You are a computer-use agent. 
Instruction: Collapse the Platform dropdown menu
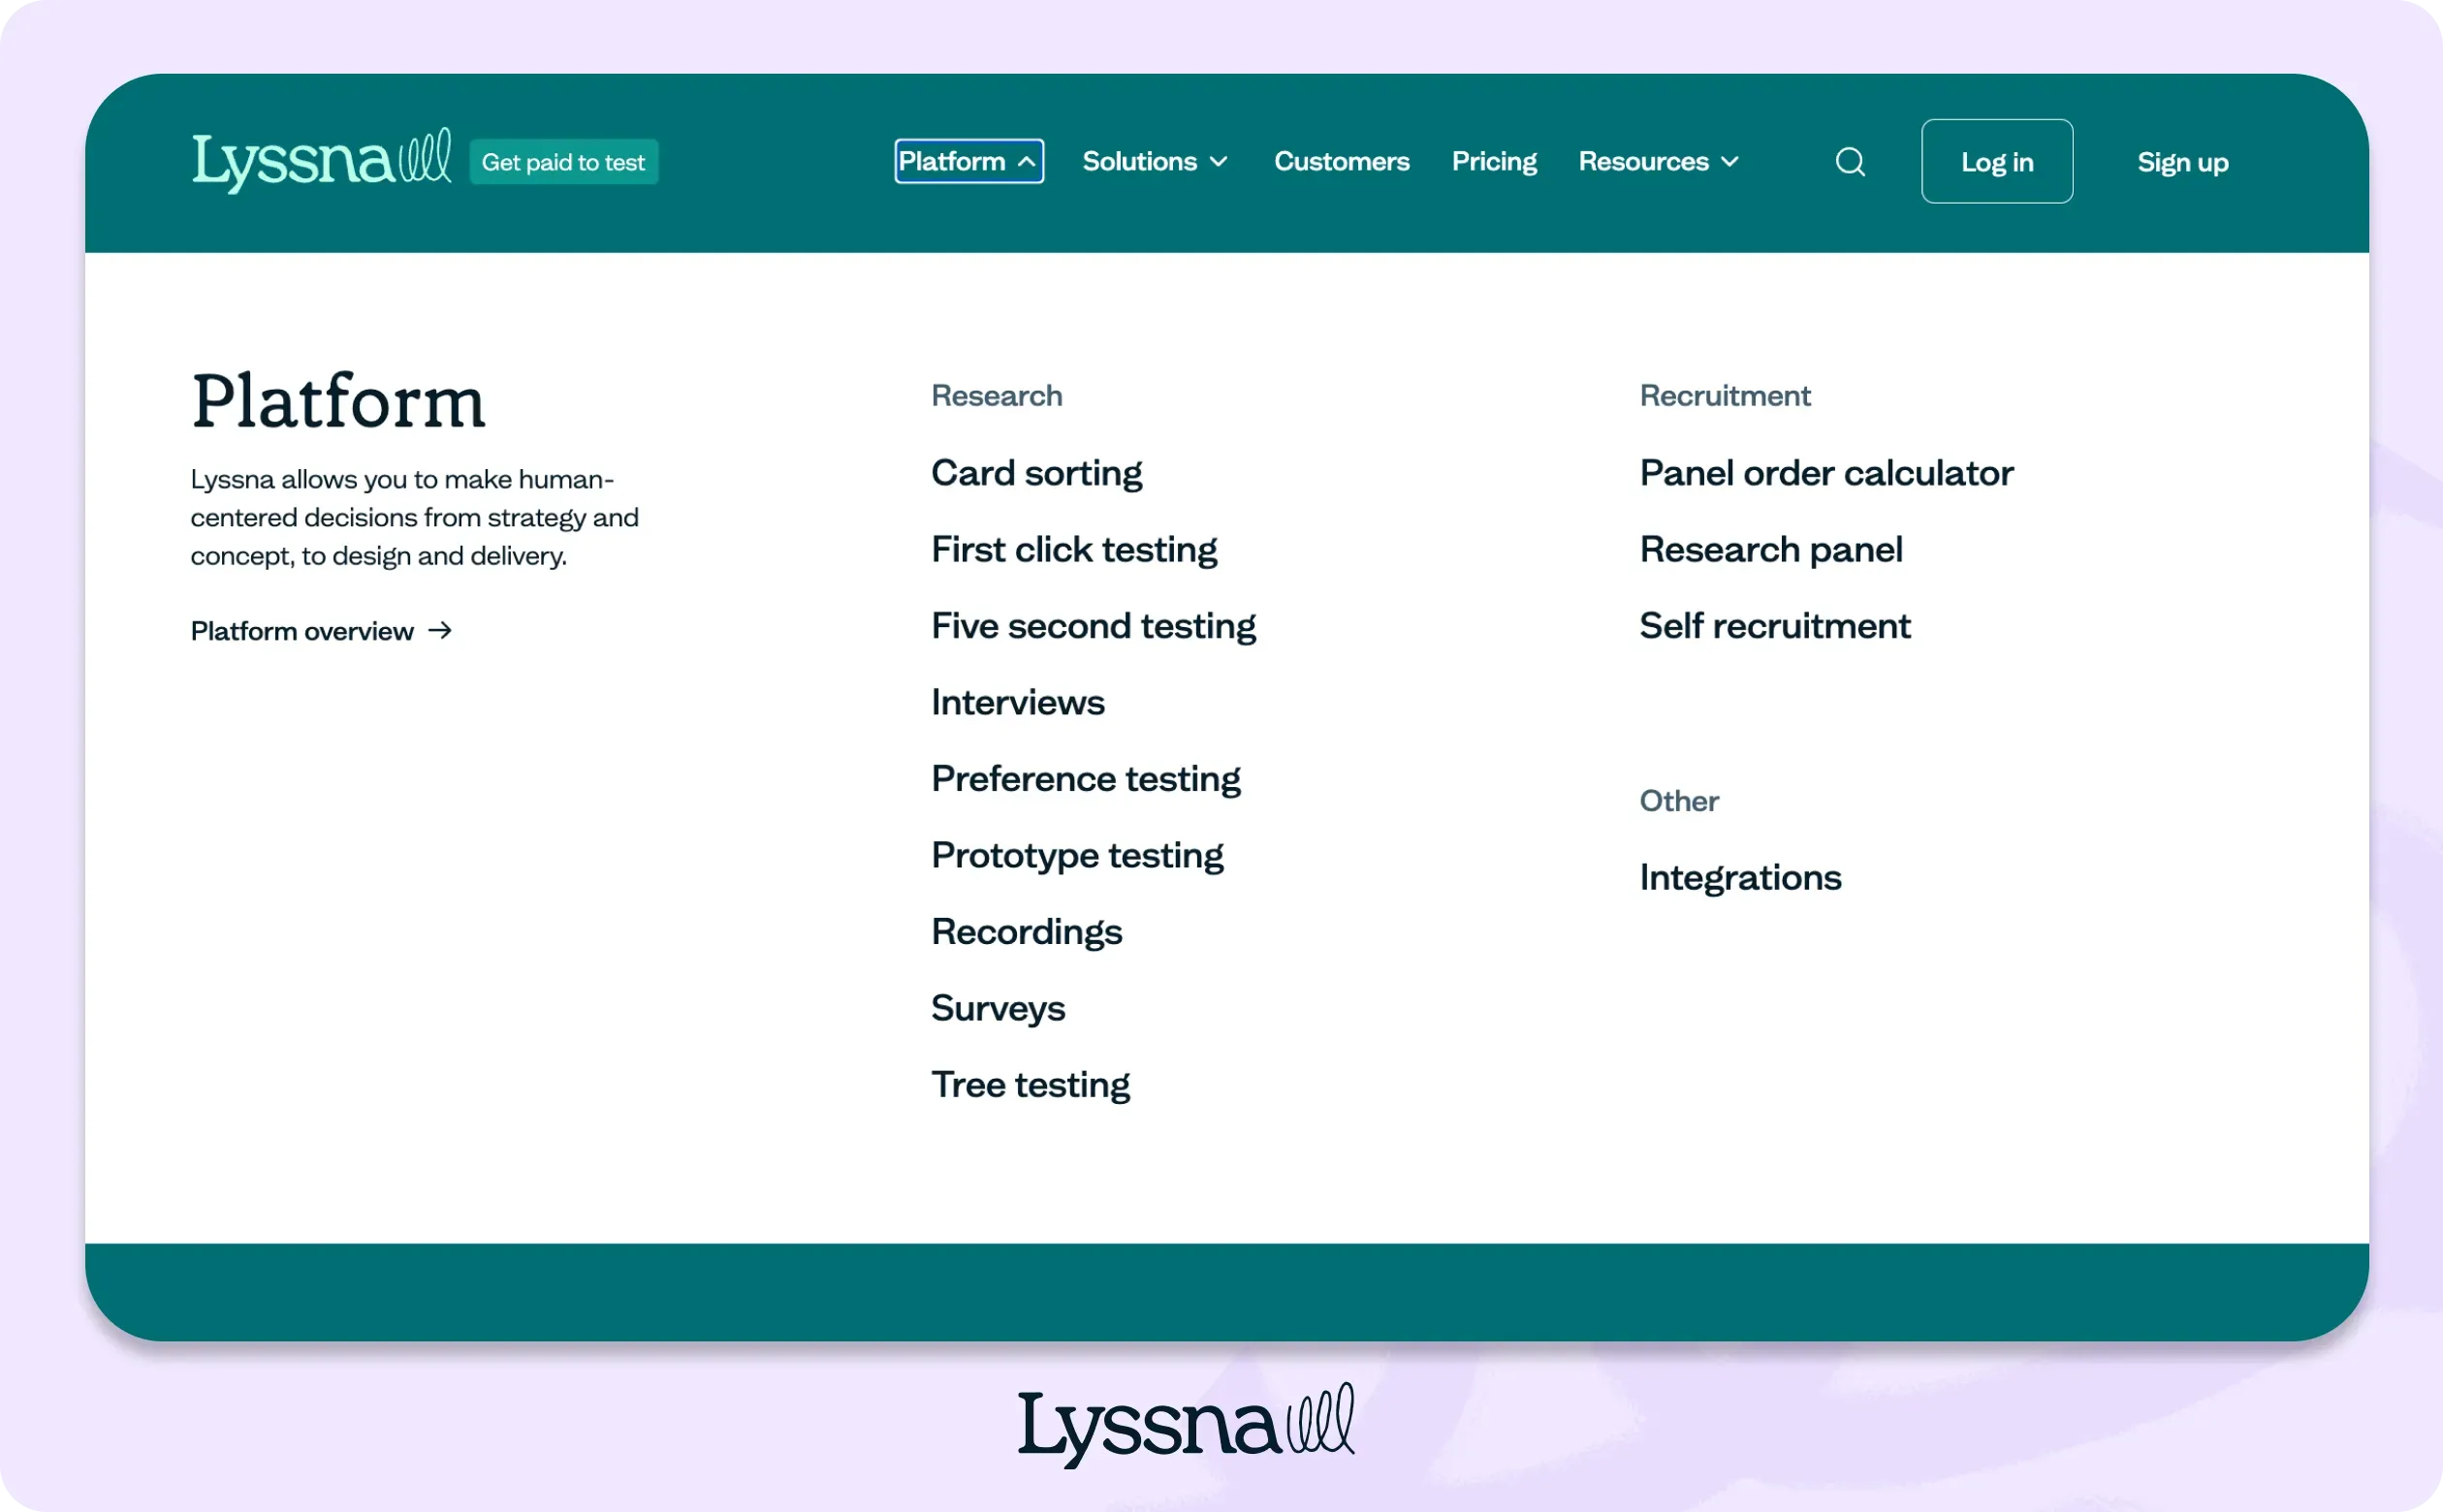(x=968, y=162)
